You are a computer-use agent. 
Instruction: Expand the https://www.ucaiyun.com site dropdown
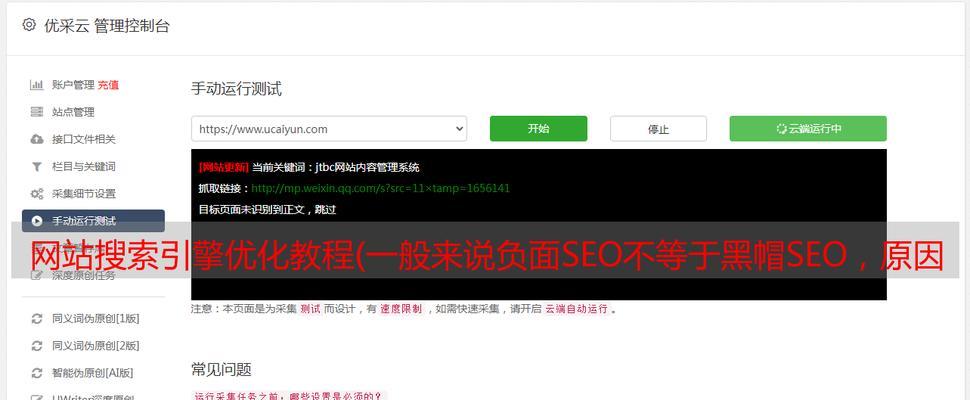[329, 129]
